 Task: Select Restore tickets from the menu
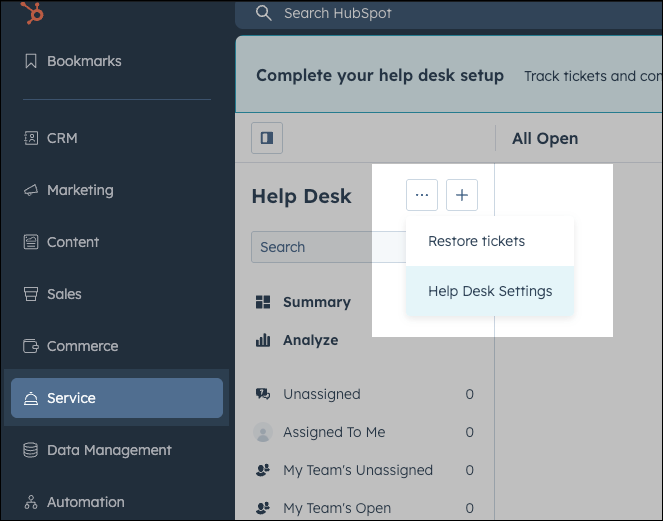point(490,241)
